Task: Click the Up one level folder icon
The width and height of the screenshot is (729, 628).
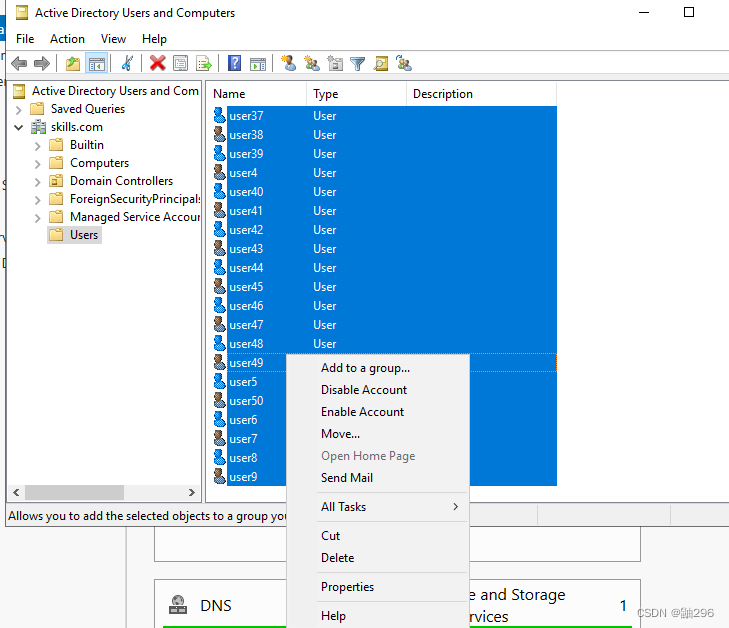Action: tap(72, 64)
